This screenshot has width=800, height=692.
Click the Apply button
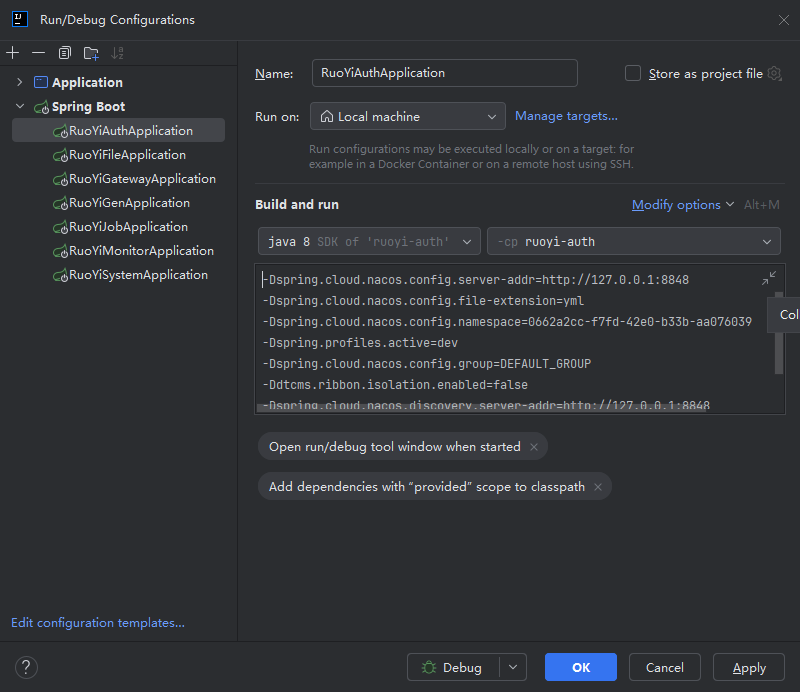click(x=748, y=667)
